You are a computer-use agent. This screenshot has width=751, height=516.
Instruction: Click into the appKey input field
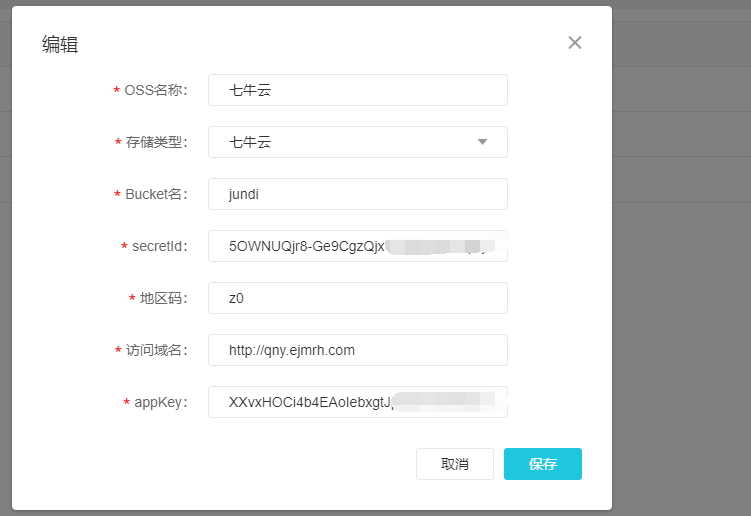click(x=357, y=402)
